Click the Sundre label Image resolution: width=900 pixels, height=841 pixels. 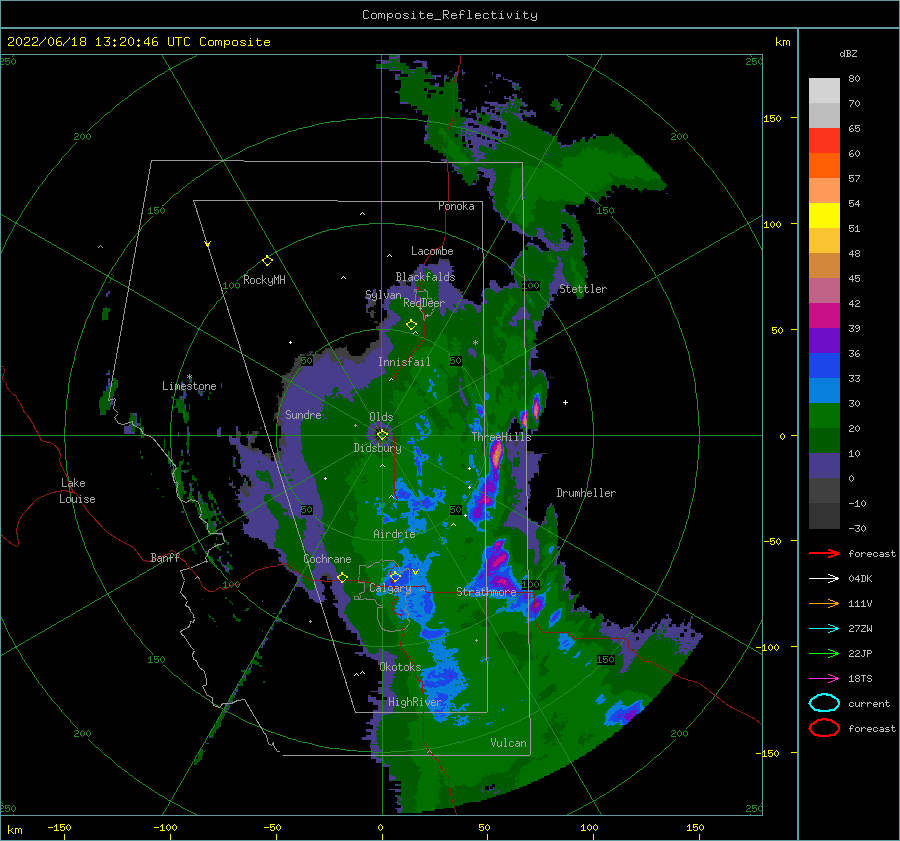coord(303,414)
